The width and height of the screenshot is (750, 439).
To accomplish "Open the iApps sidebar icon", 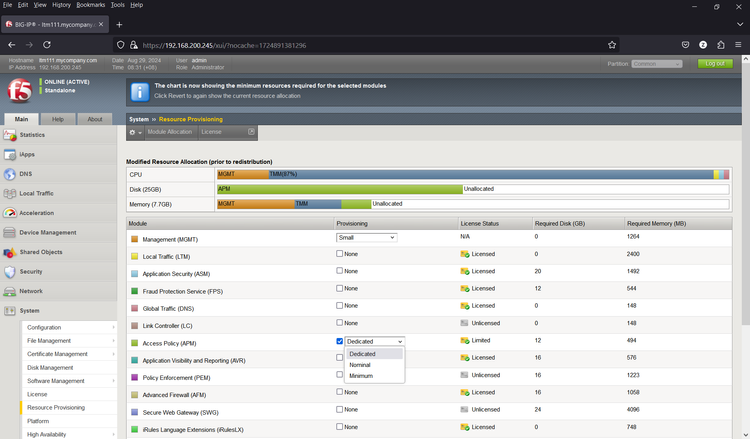I will point(10,154).
